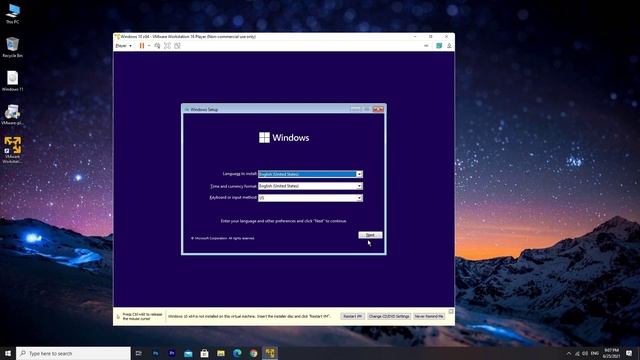Click the Type here to search box

tap(73, 353)
